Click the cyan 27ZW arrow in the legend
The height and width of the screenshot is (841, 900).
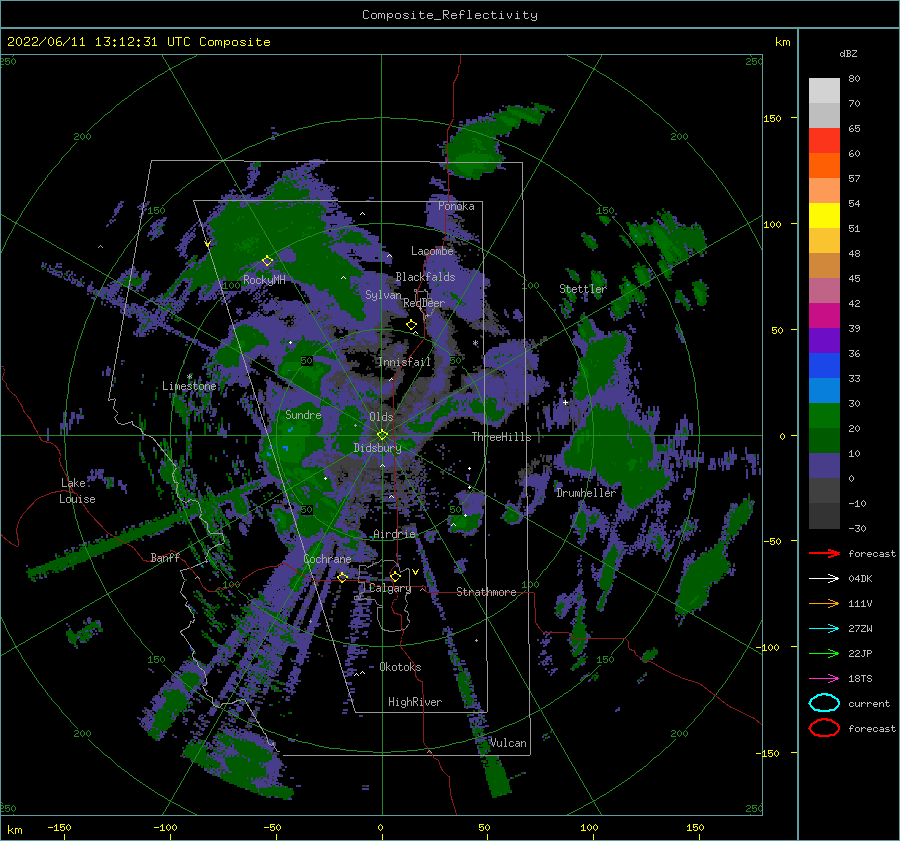pyautogui.click(x=824, y=629)
